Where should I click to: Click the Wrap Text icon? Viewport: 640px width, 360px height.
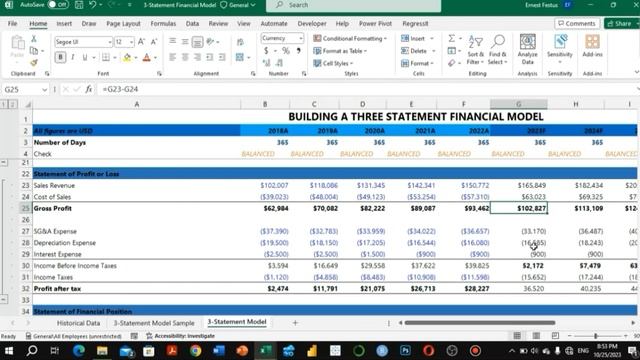[x=240, y=42]
